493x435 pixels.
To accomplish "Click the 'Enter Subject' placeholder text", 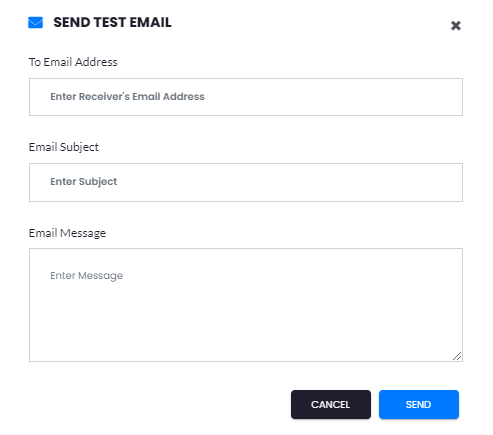I will [84, 182].
